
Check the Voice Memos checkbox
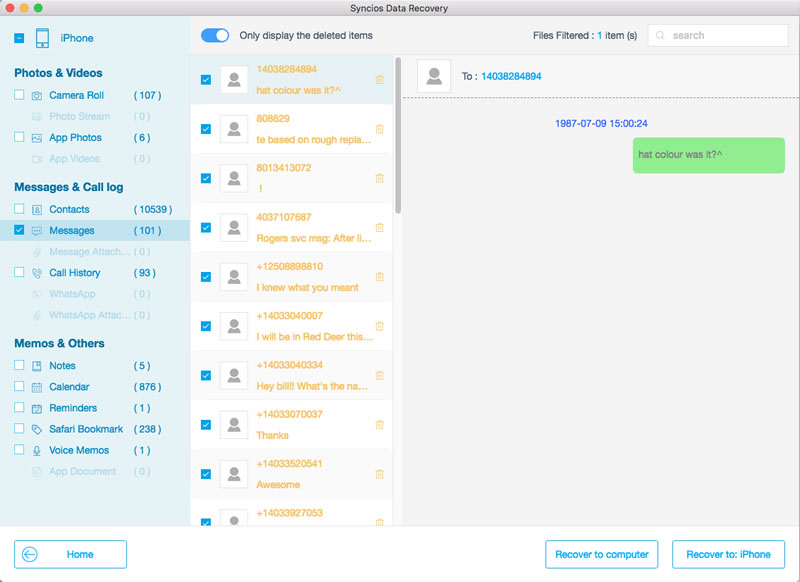(19, 449)
